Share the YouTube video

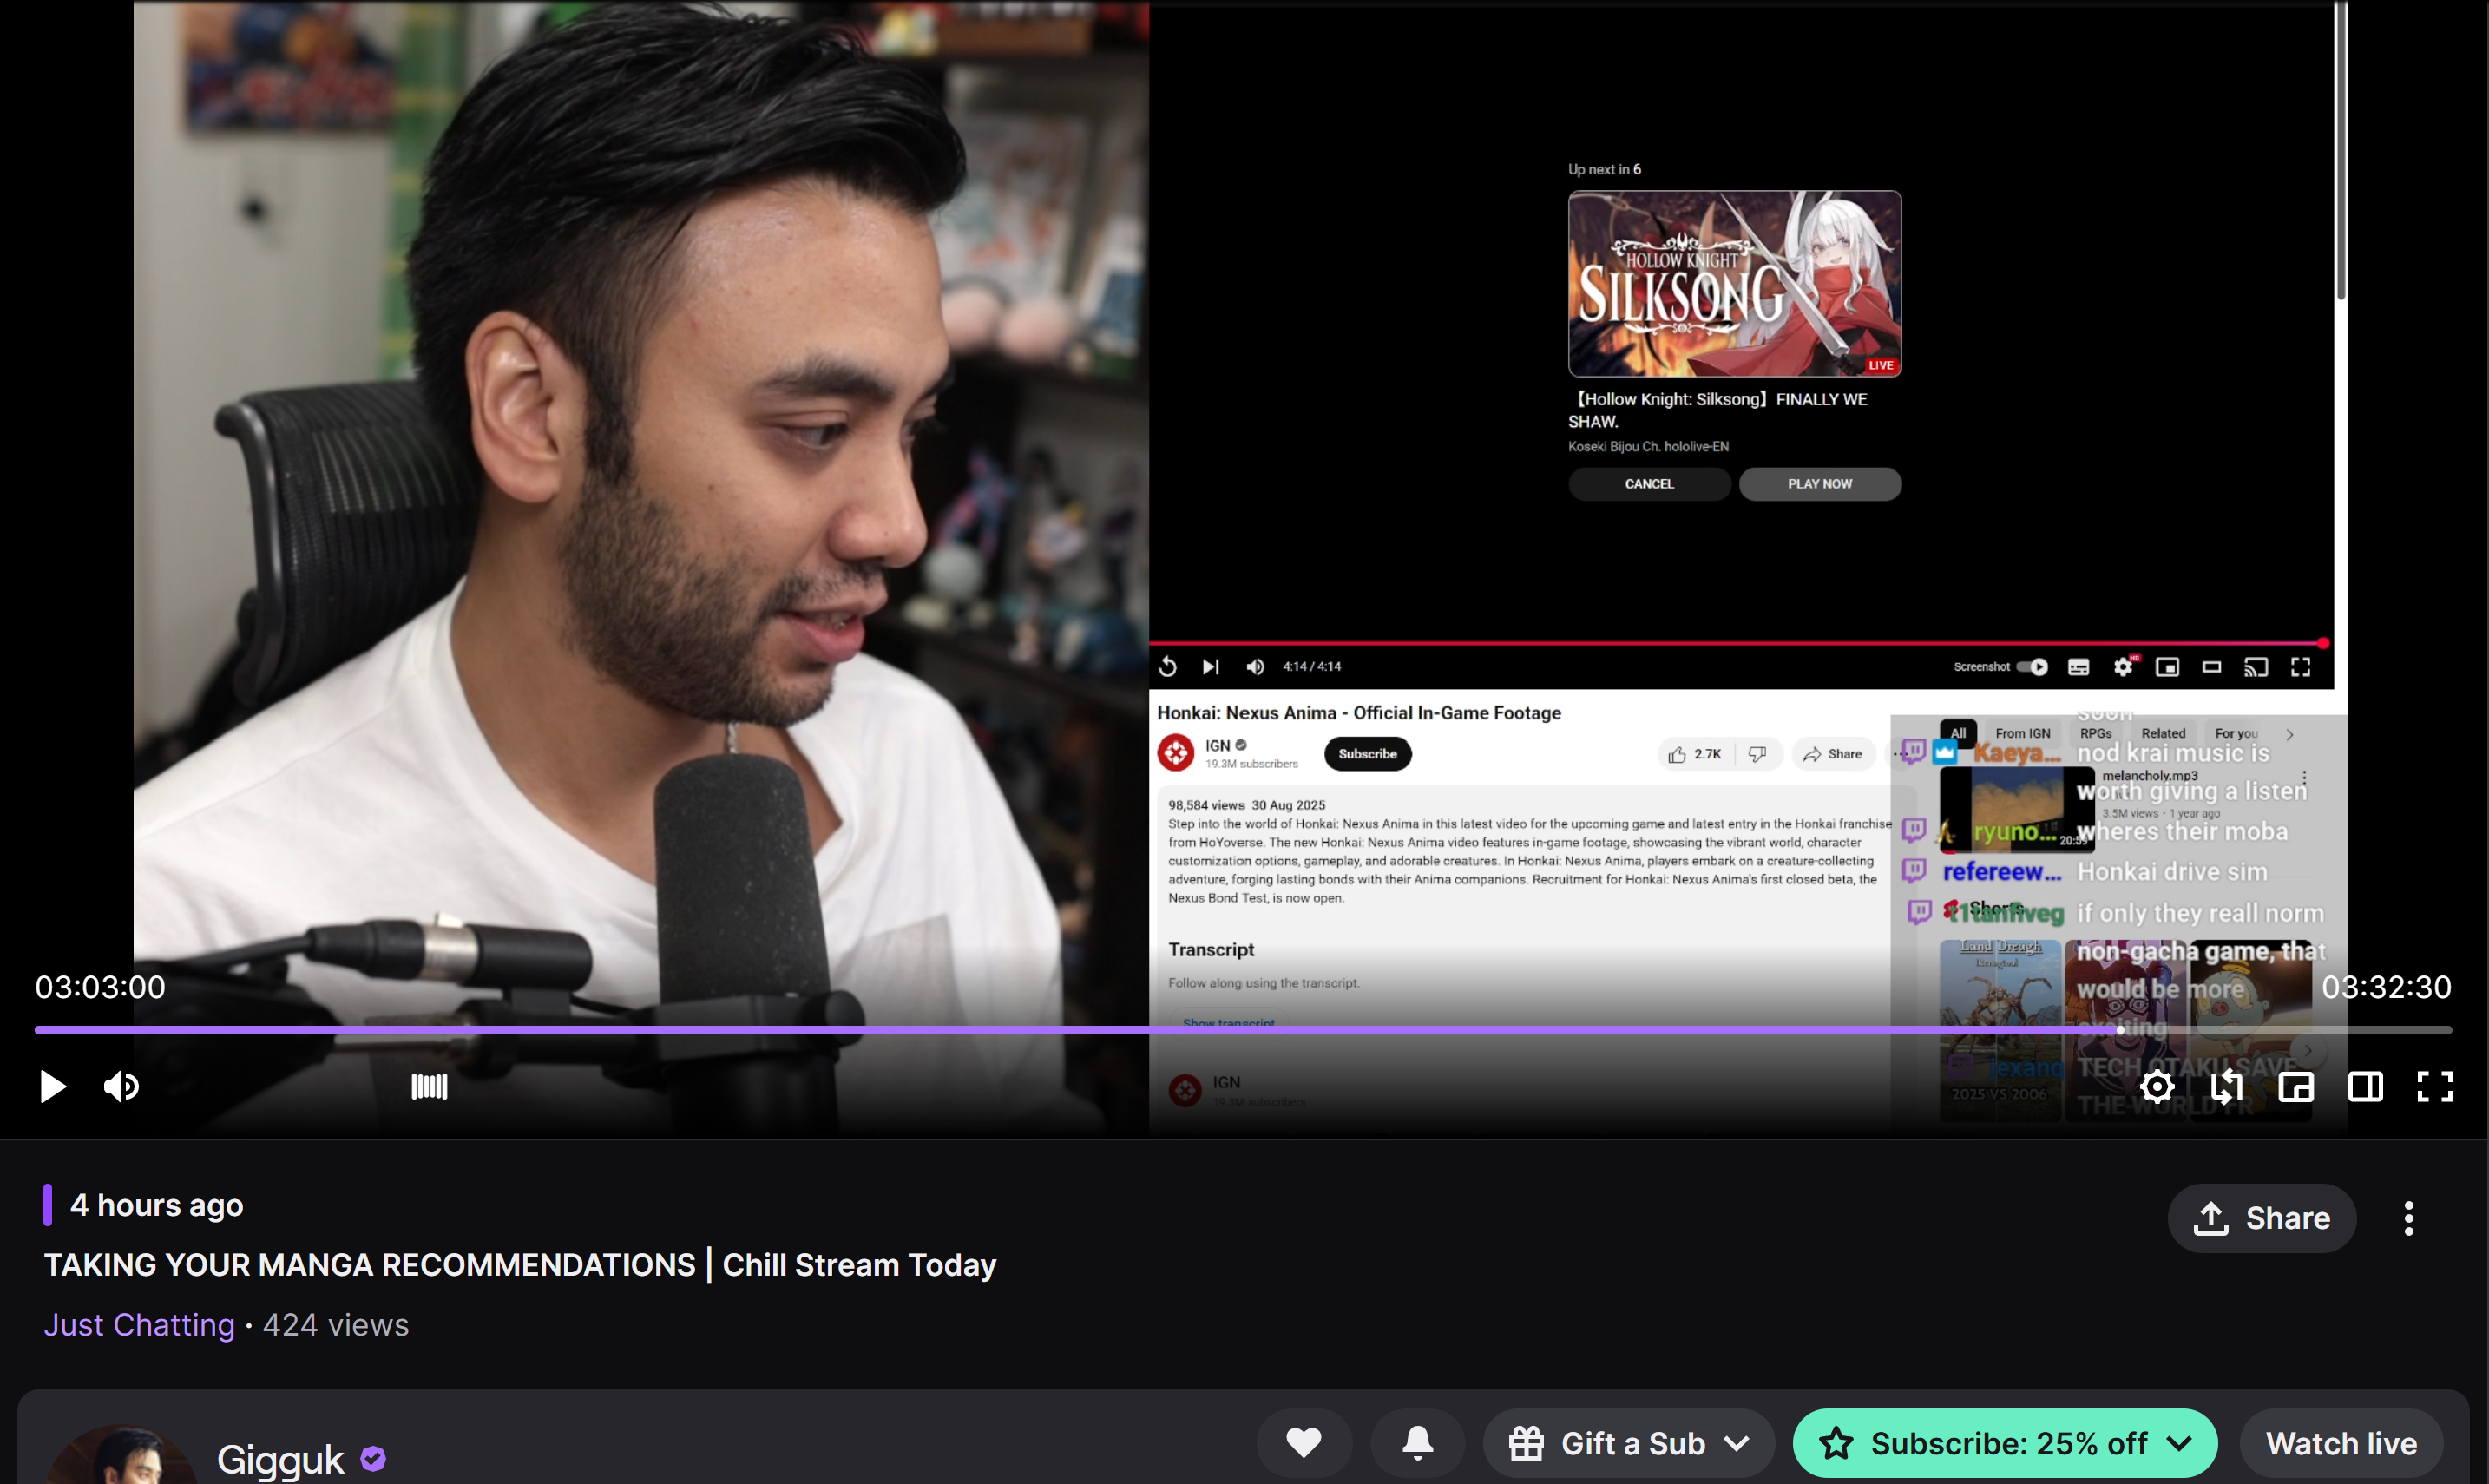[x=1833, y=754]
